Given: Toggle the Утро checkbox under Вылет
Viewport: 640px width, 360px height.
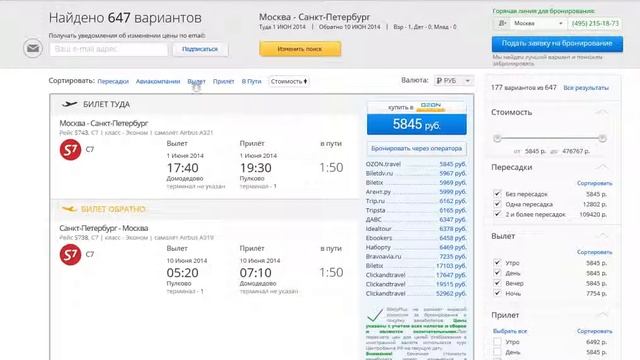Looking at the screenshot, I should (497, 262).
